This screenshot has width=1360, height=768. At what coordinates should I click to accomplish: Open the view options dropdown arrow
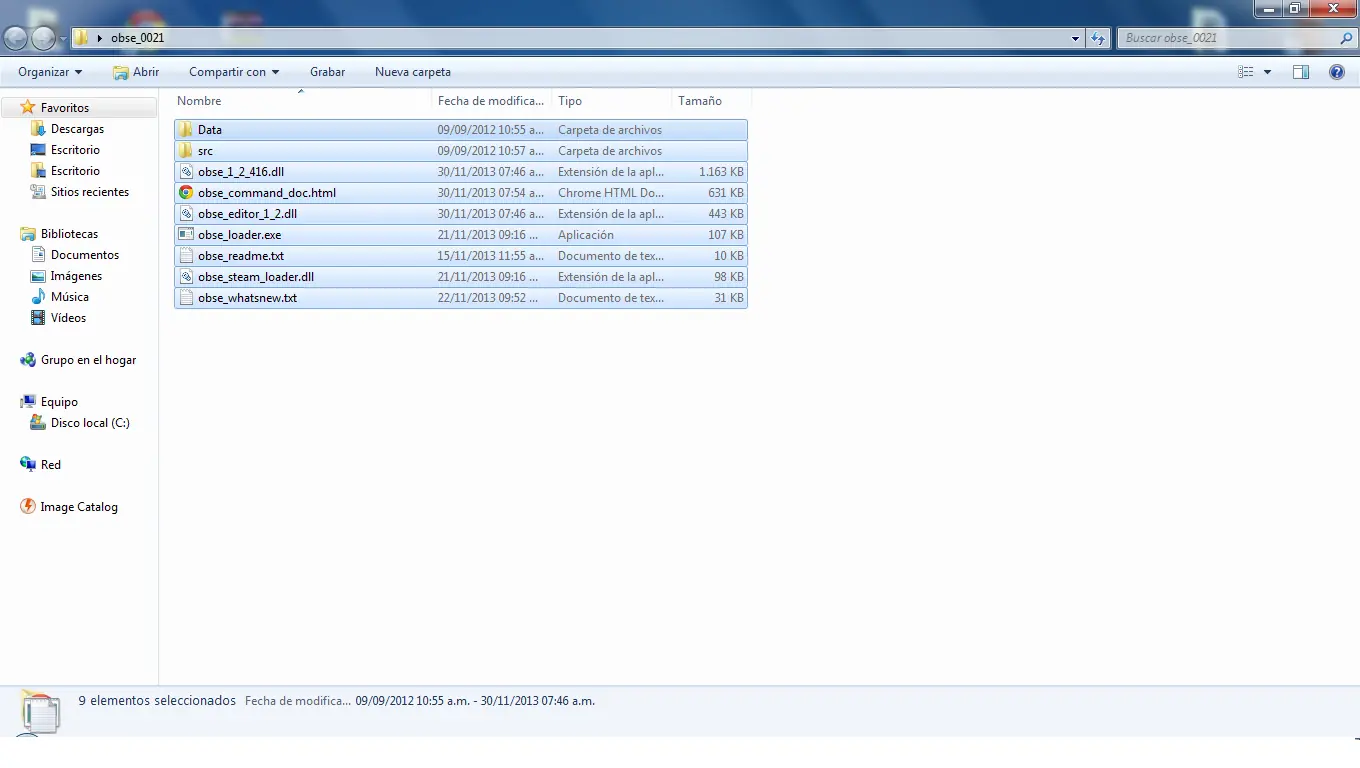pyautogui.click(x=1267, y=72)
